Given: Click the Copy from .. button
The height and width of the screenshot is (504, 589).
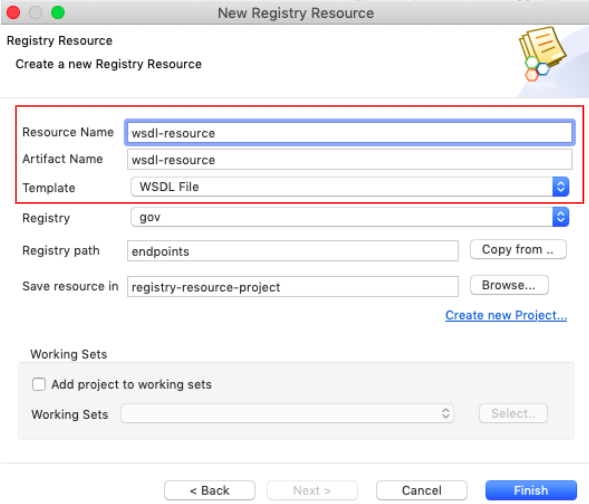Looking at the screenshot, I should pyautogui.click(x=518, y=249).
